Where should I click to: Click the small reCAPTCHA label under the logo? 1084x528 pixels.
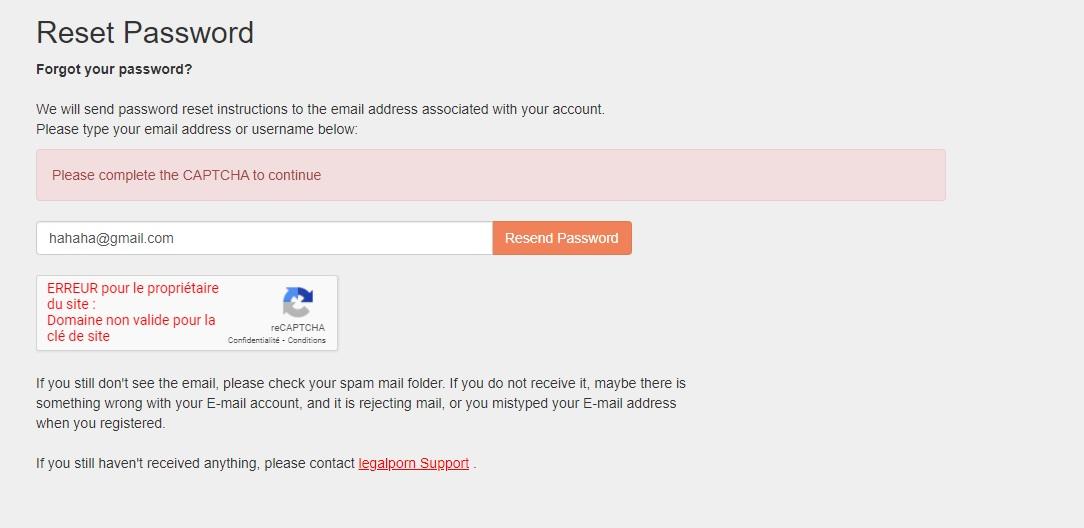tap(297, 327)
